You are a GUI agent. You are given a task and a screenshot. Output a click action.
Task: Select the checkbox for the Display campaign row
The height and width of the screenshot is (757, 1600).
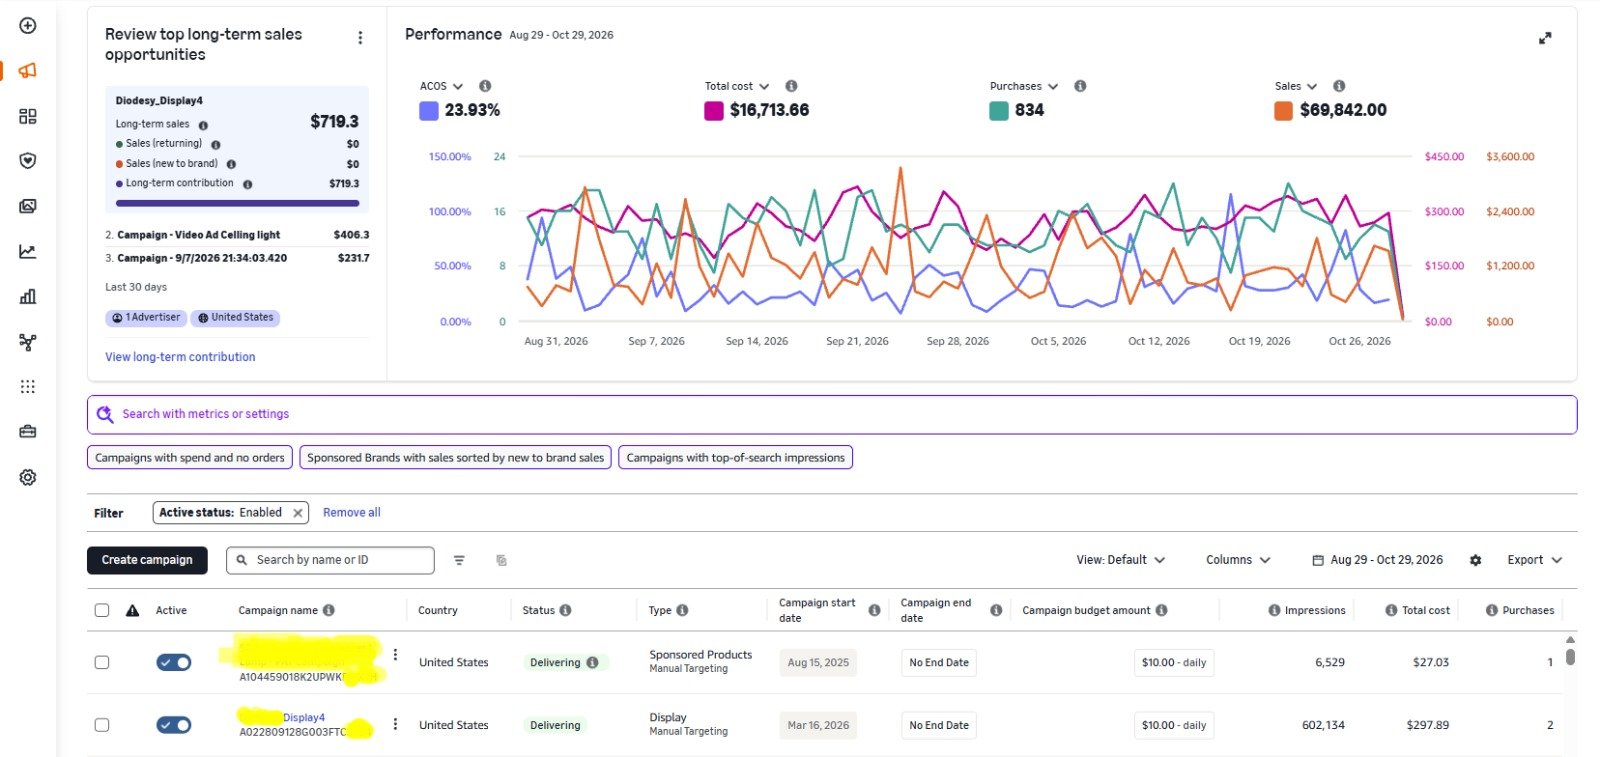[x=102, y=725]
